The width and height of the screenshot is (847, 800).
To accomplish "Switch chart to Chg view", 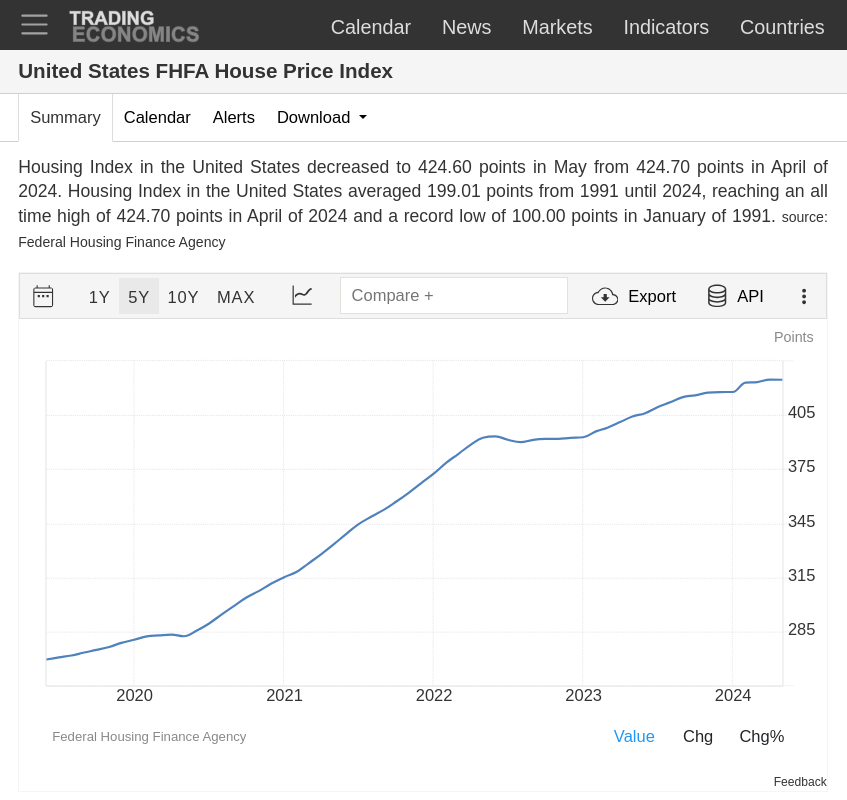I will pyautogui.click(x=697, y=736).
